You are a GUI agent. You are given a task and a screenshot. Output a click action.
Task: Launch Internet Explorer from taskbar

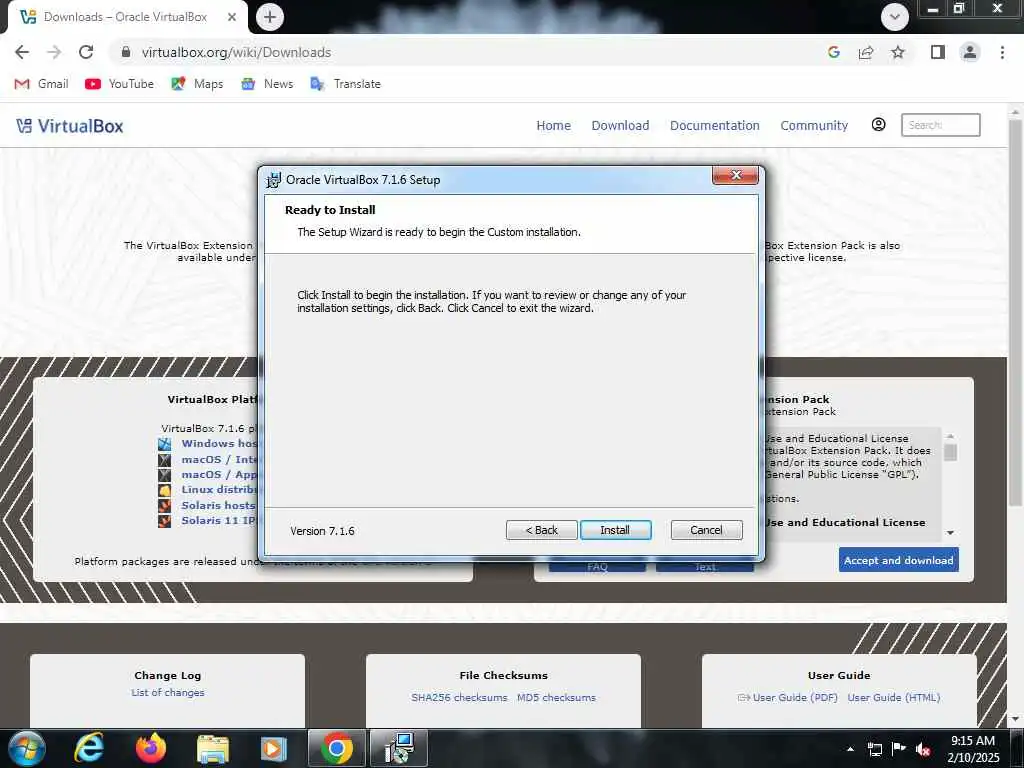(89, 748)
